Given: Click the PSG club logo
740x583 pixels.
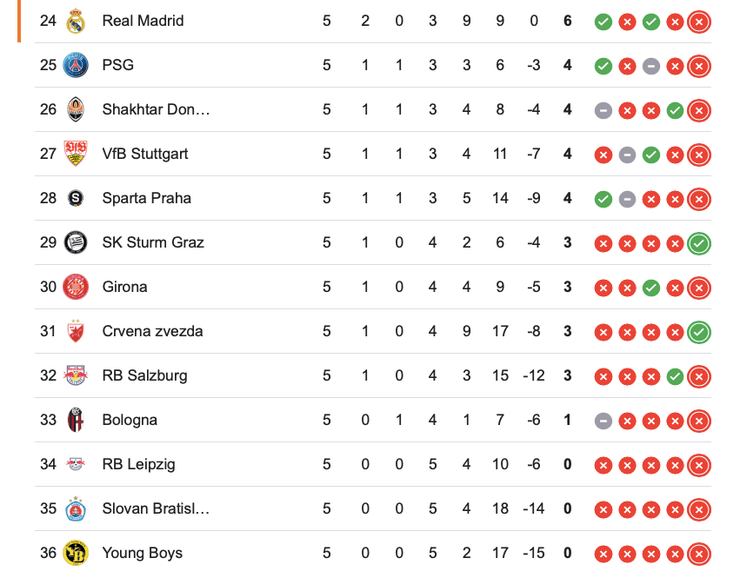Looking at the screenshot, I should pos(76,65).
